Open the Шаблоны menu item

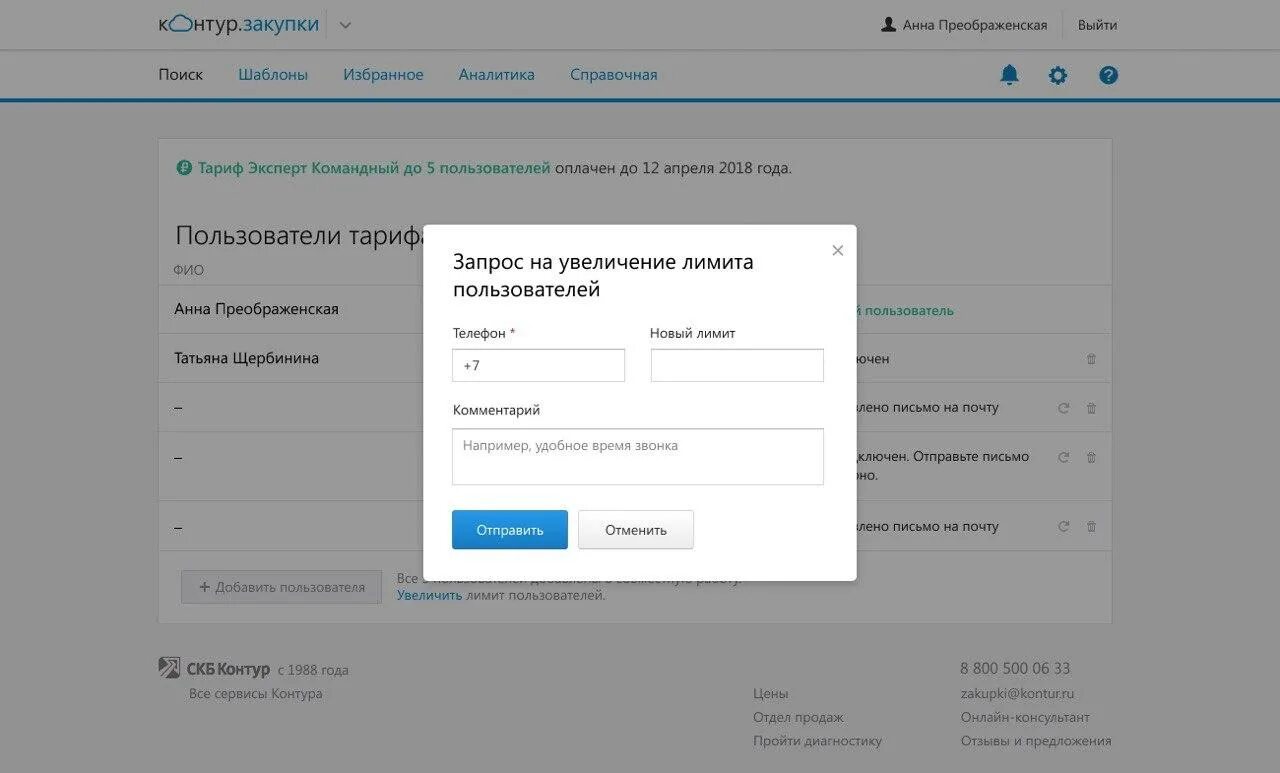273,75
